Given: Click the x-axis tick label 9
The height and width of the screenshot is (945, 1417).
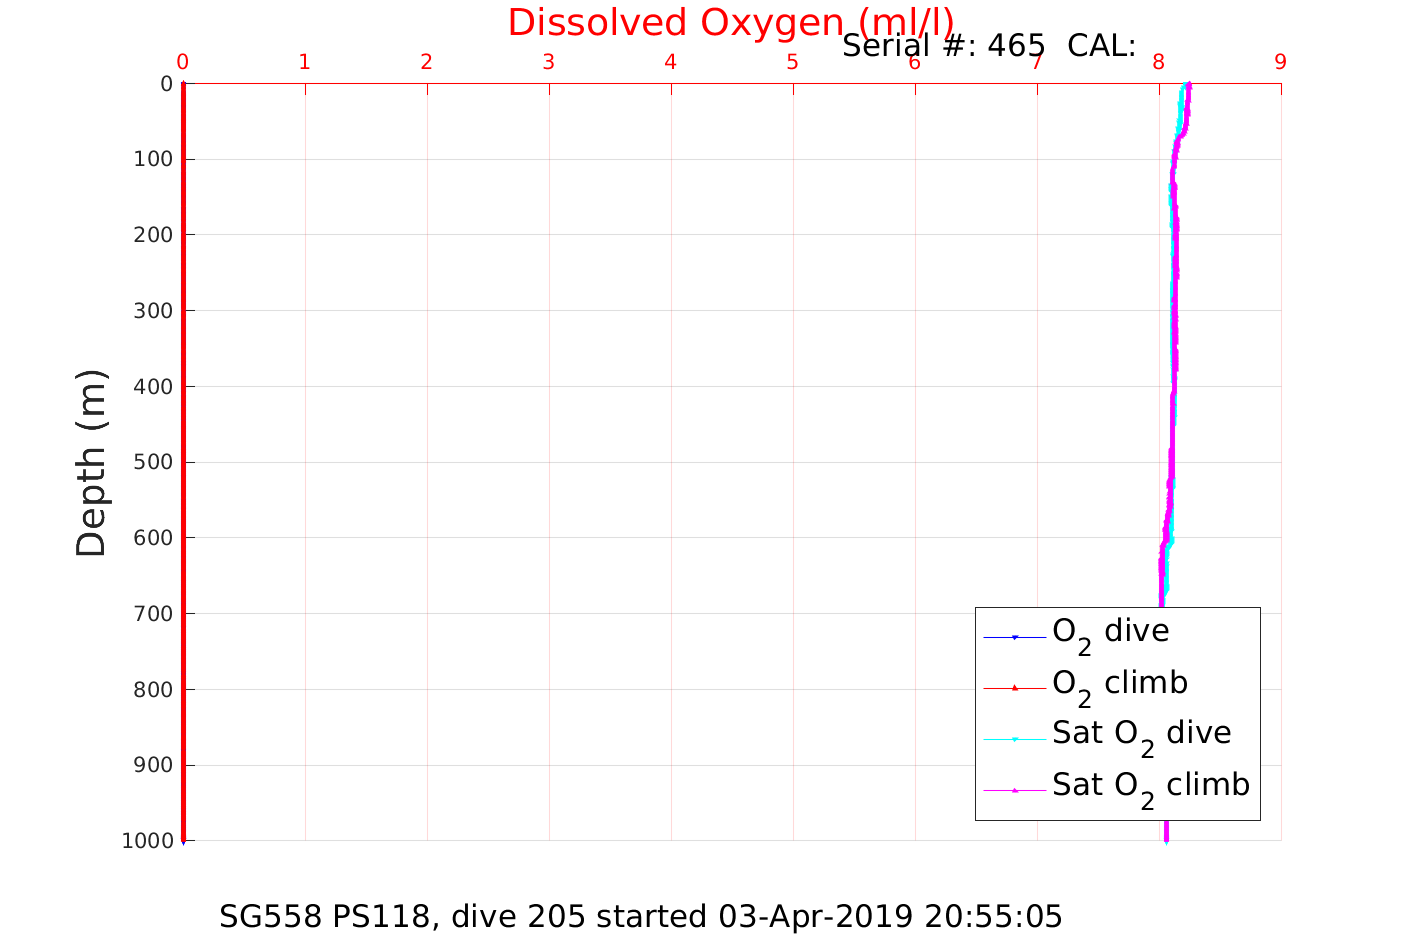Looking at the screenshot, I should click(1281, 62).
